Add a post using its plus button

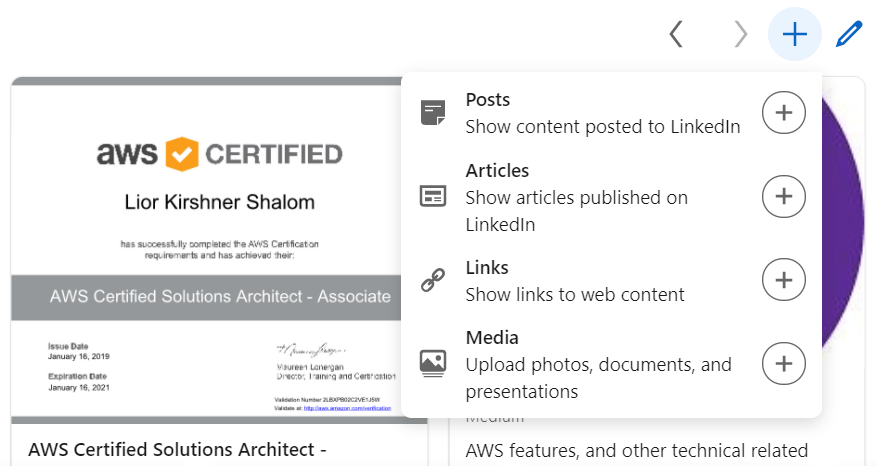[x=784, y=114]
